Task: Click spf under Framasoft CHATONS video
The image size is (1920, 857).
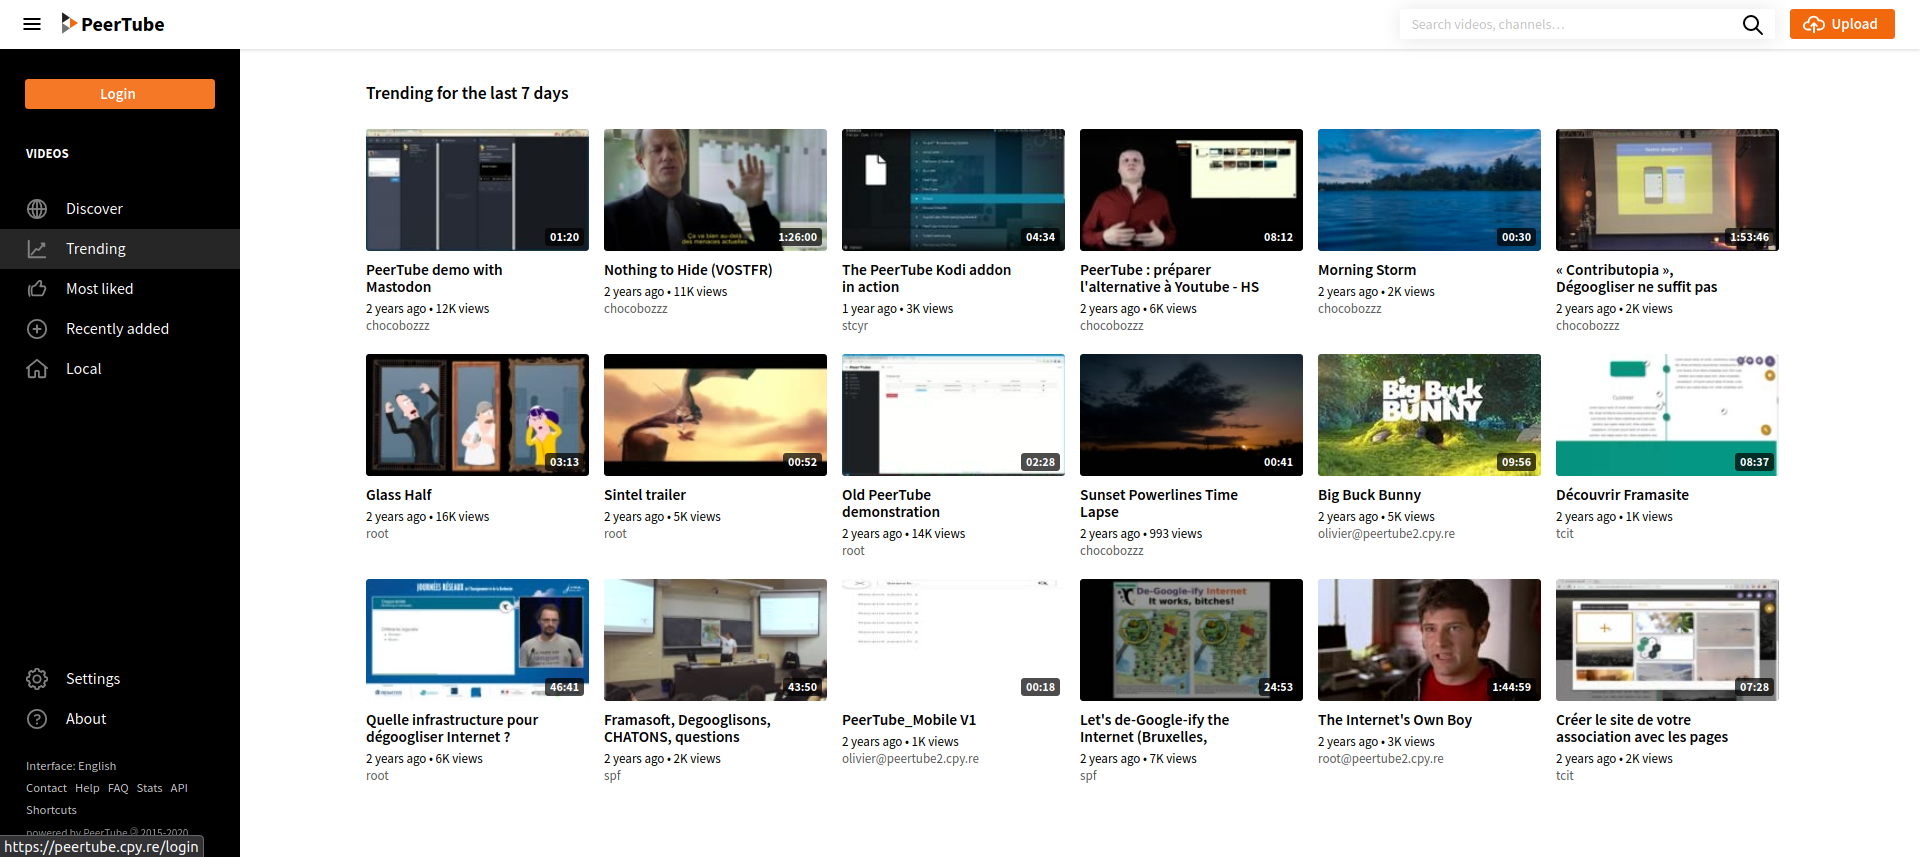Action: [x=612, y=776]
